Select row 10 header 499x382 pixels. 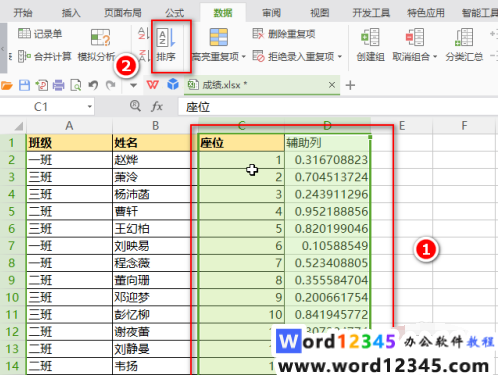click(x=12, y=297)
